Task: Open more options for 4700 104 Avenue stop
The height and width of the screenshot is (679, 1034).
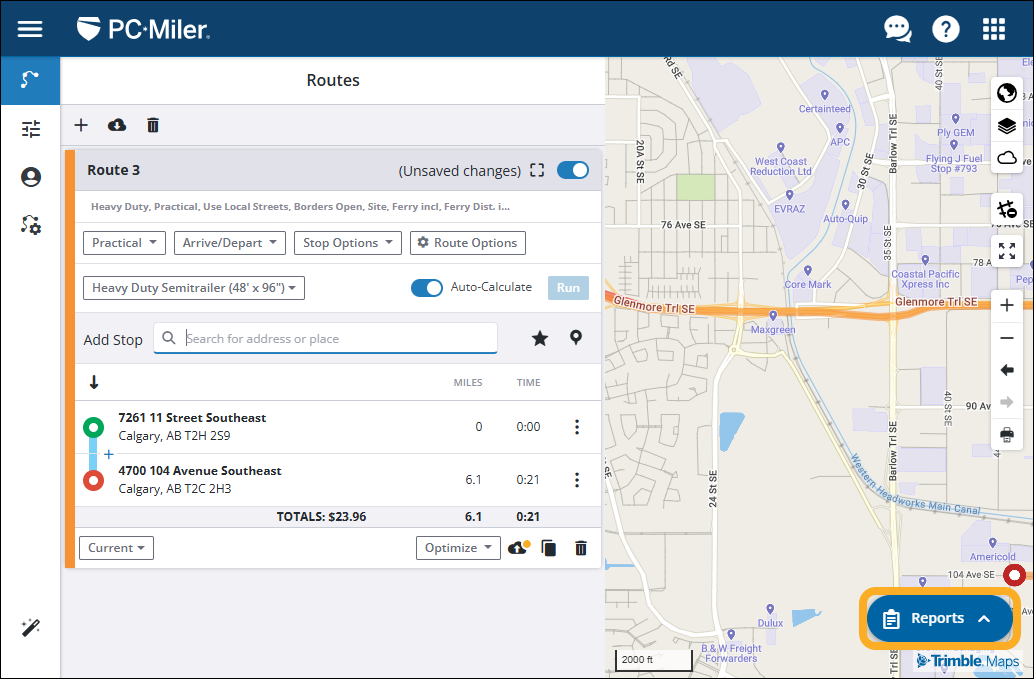Action: [x=577, y=480]
